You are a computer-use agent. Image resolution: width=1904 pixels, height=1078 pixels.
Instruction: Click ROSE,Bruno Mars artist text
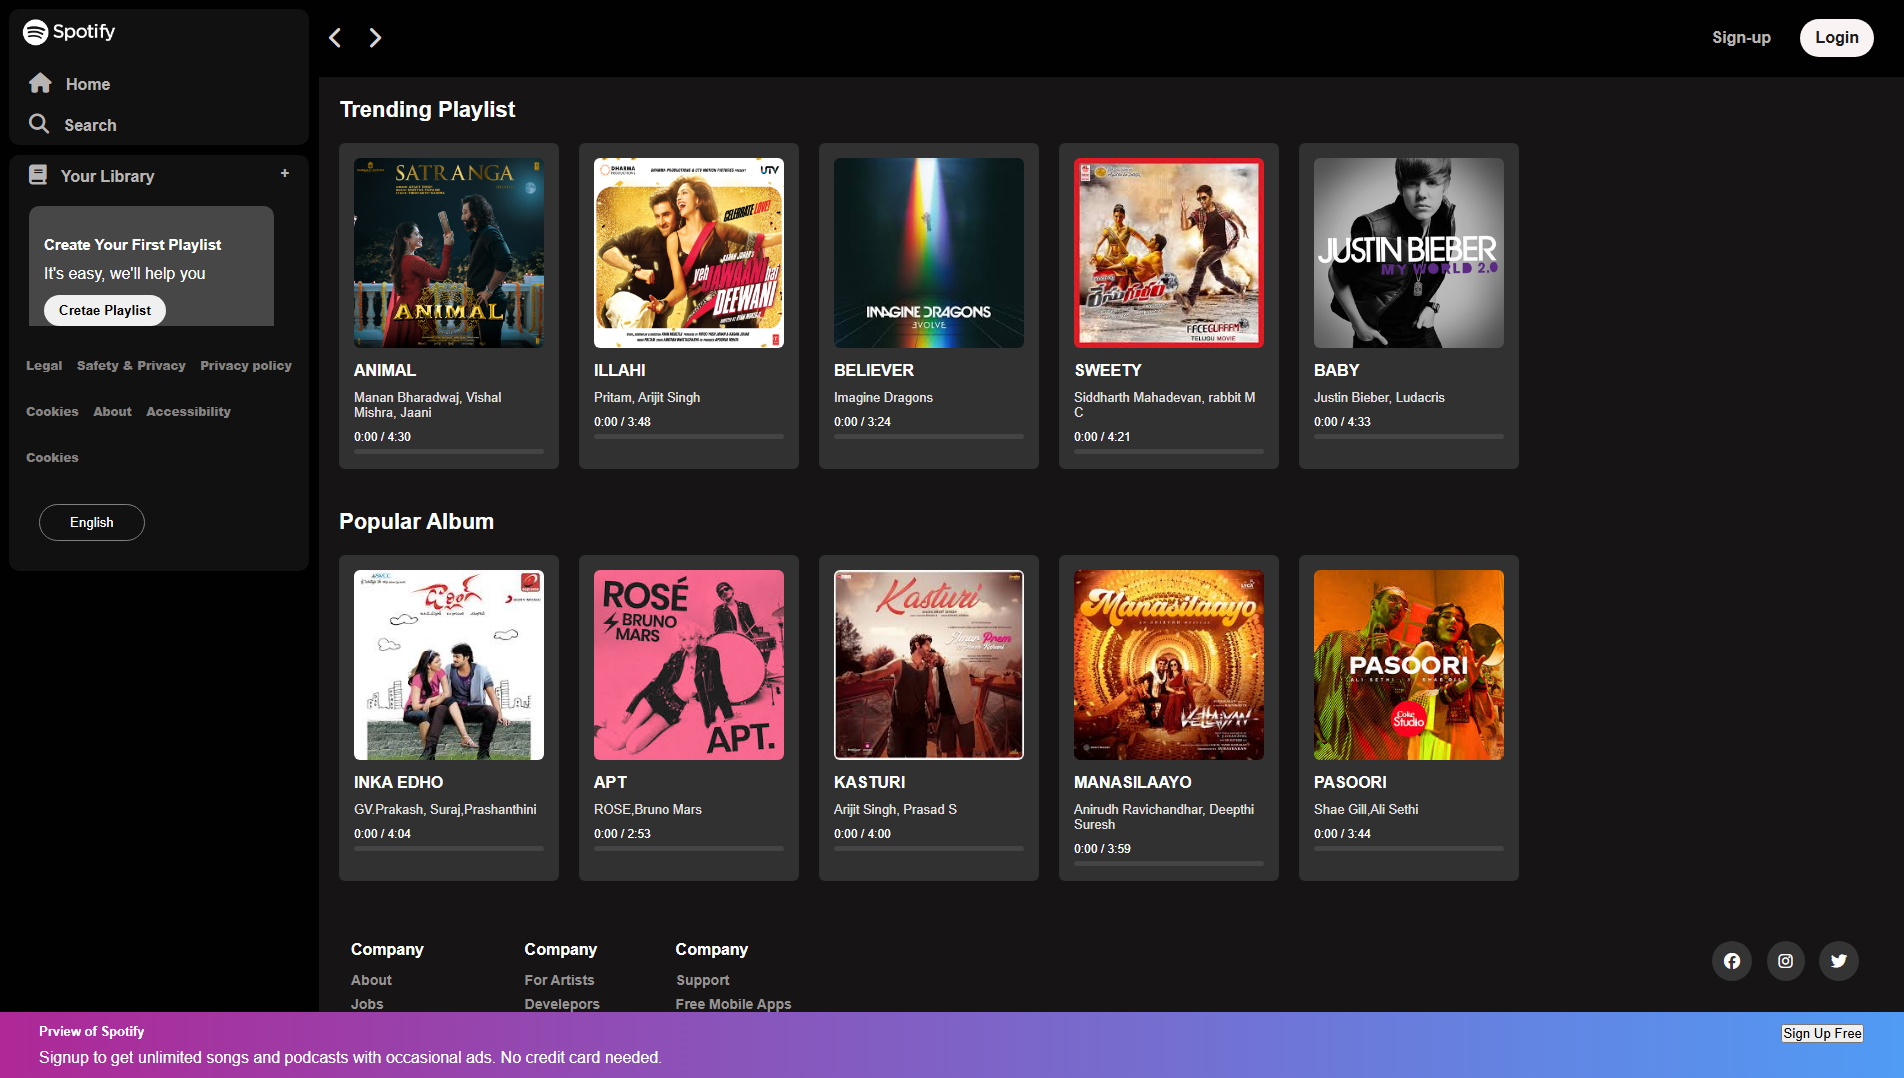point(648,809)
